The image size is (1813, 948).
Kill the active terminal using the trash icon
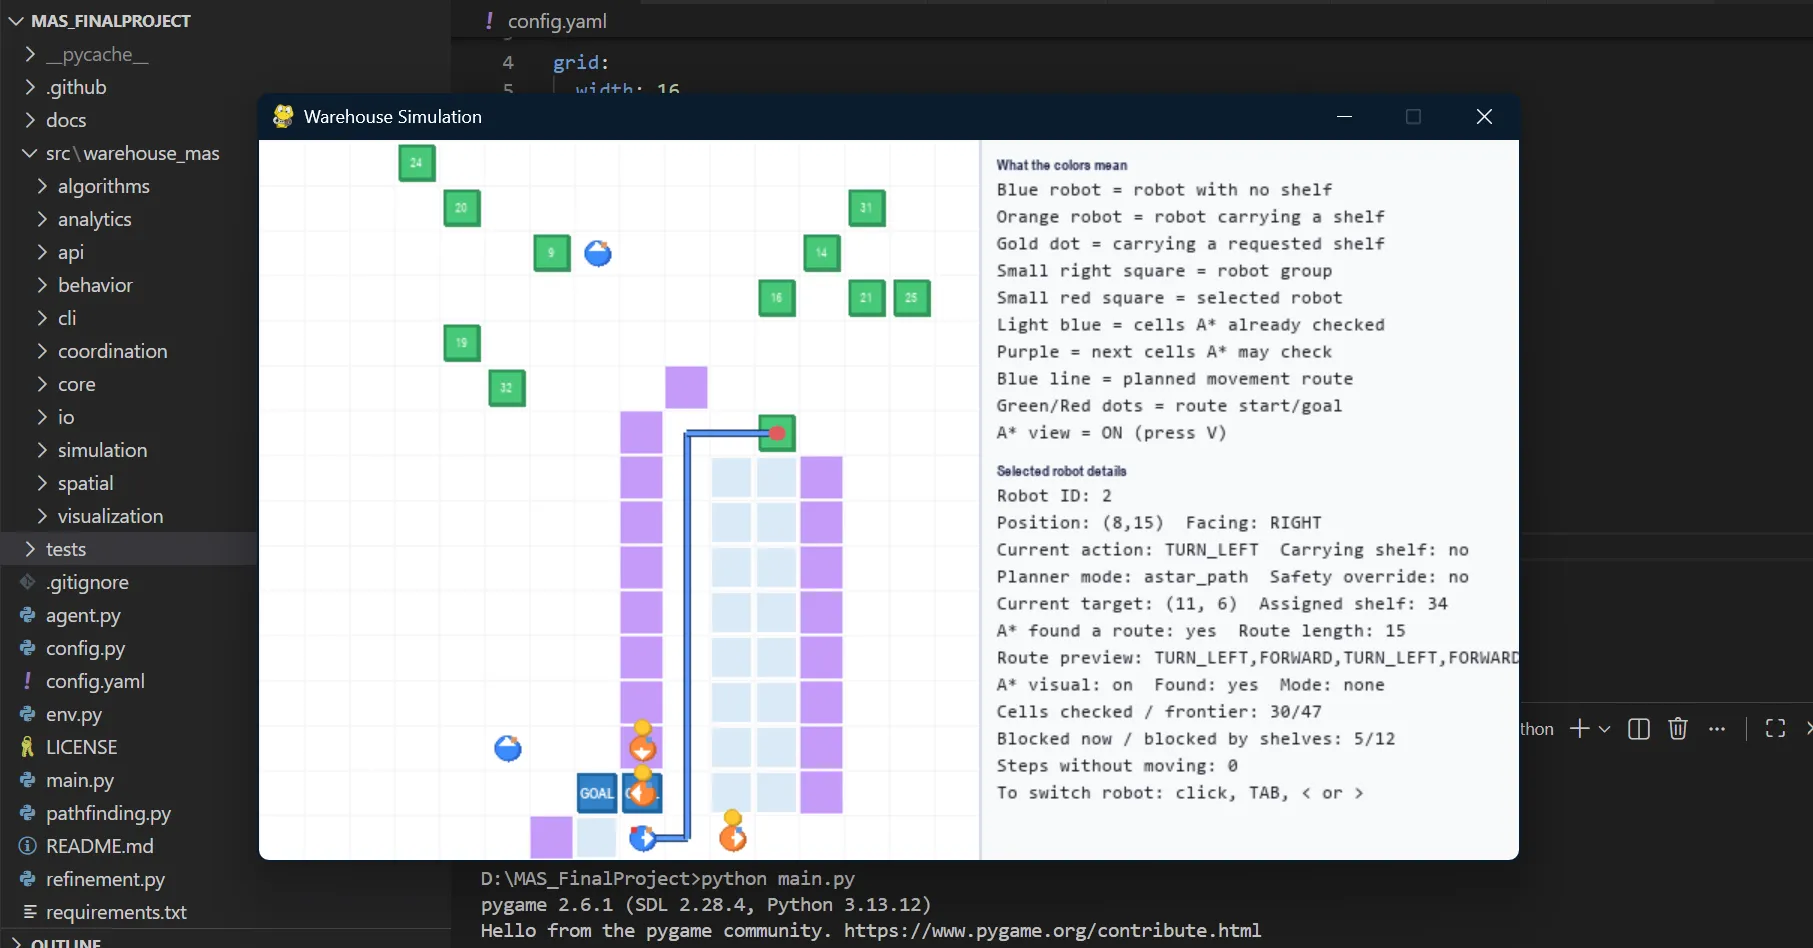[1678, 728]
